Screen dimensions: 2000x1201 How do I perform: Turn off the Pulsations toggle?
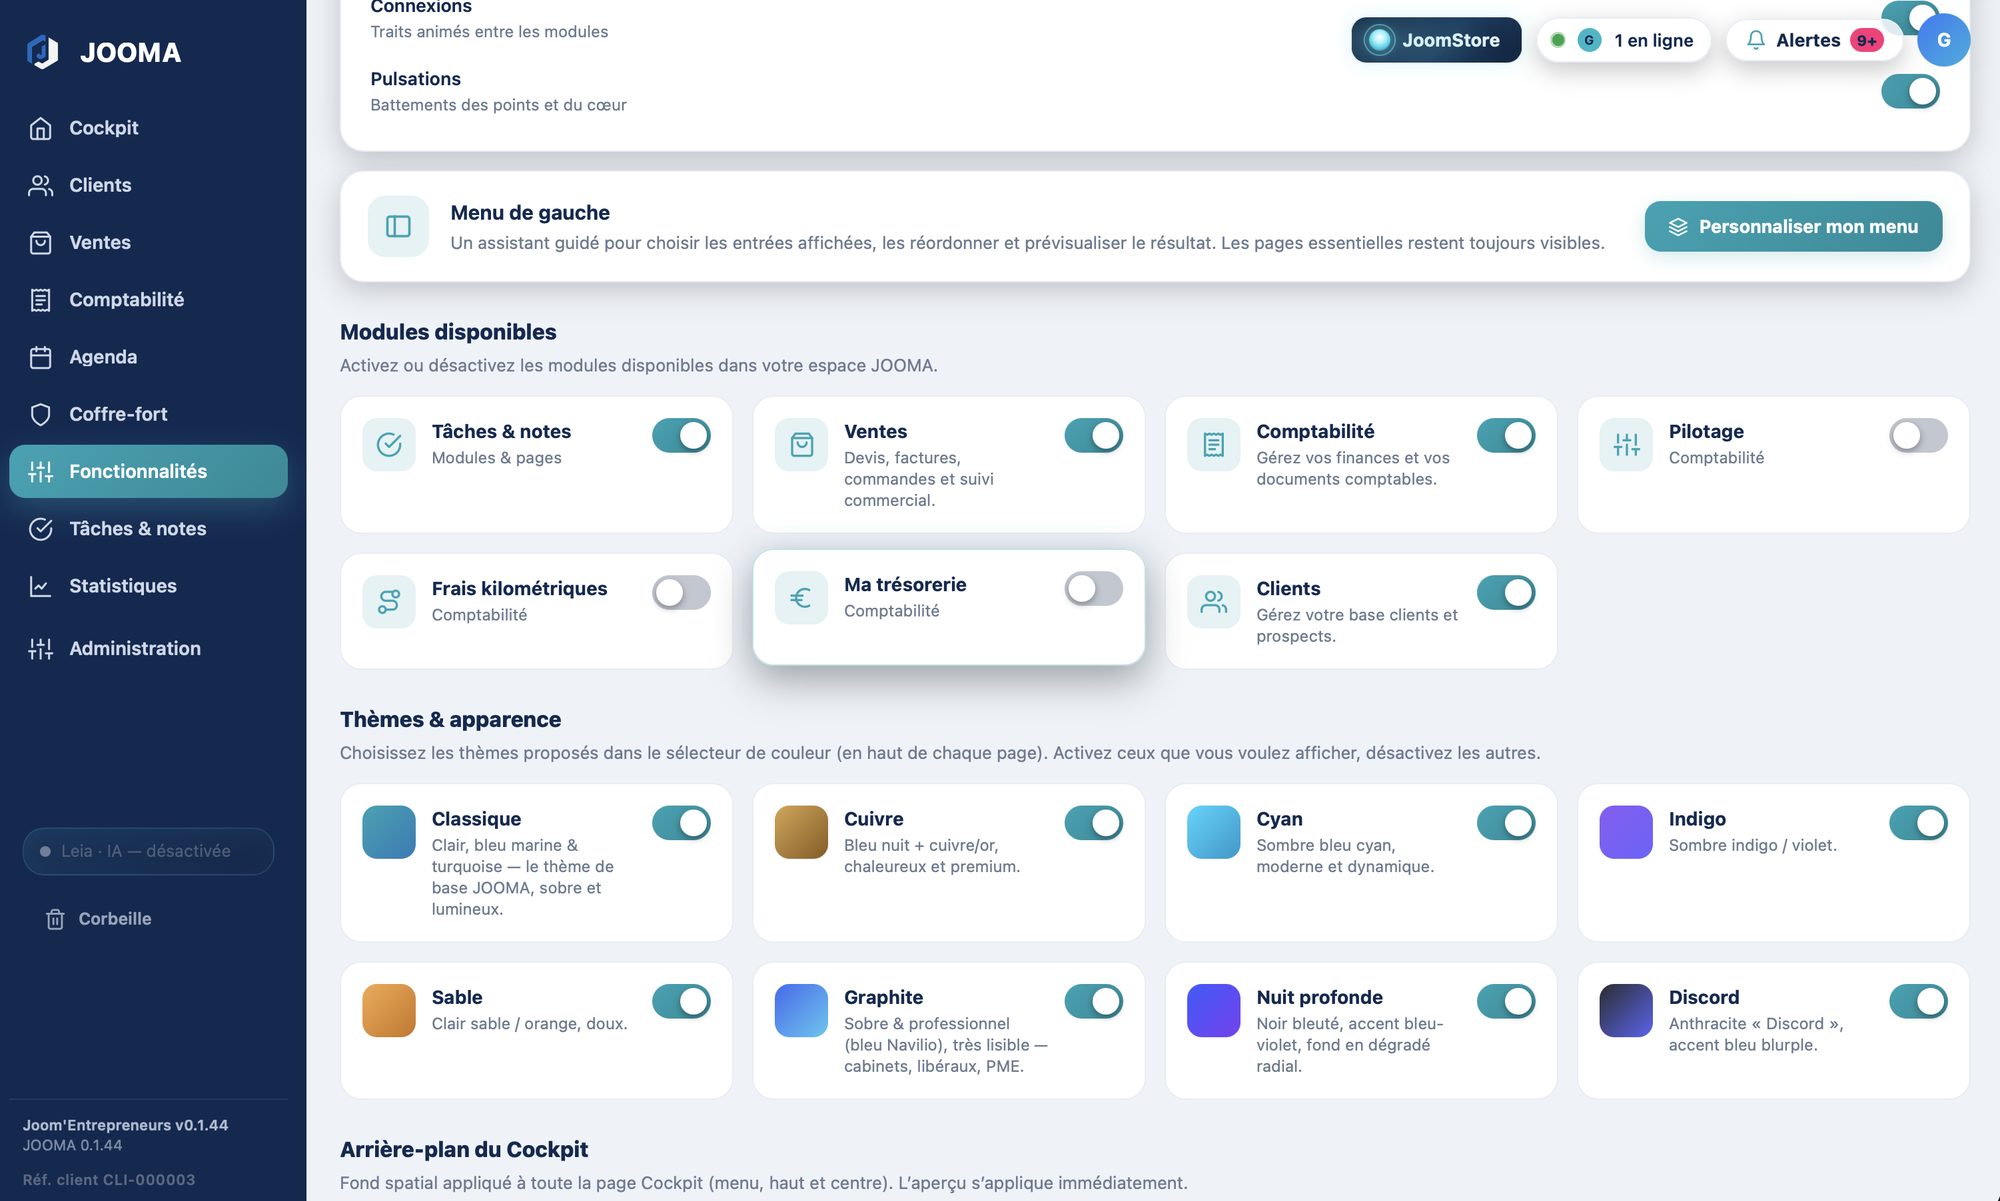pyautogui.click(x=1910, y=92)
